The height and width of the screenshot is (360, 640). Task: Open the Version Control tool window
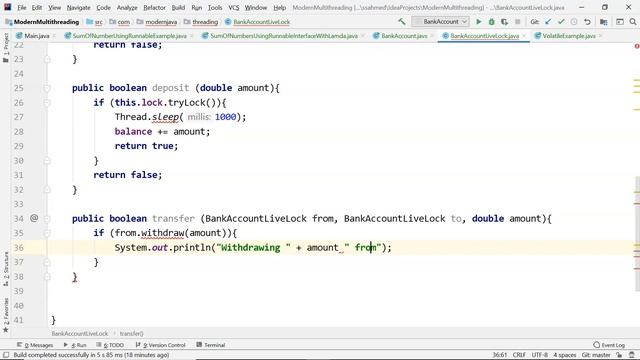click(160, 345)
